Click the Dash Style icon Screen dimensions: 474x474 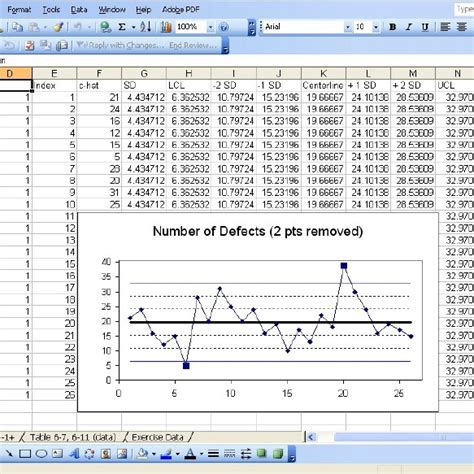pyautogui.click(x=229, y=453)
